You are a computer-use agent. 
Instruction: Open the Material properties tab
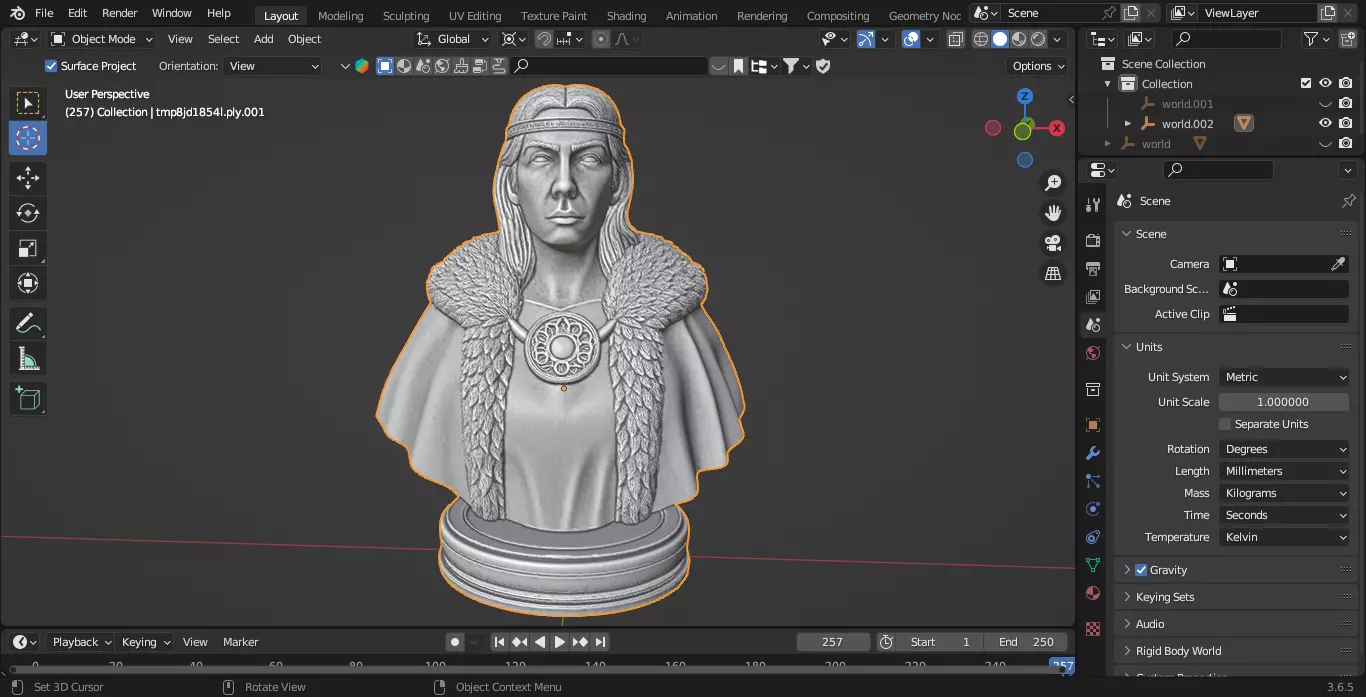(x=1093, y=593)
